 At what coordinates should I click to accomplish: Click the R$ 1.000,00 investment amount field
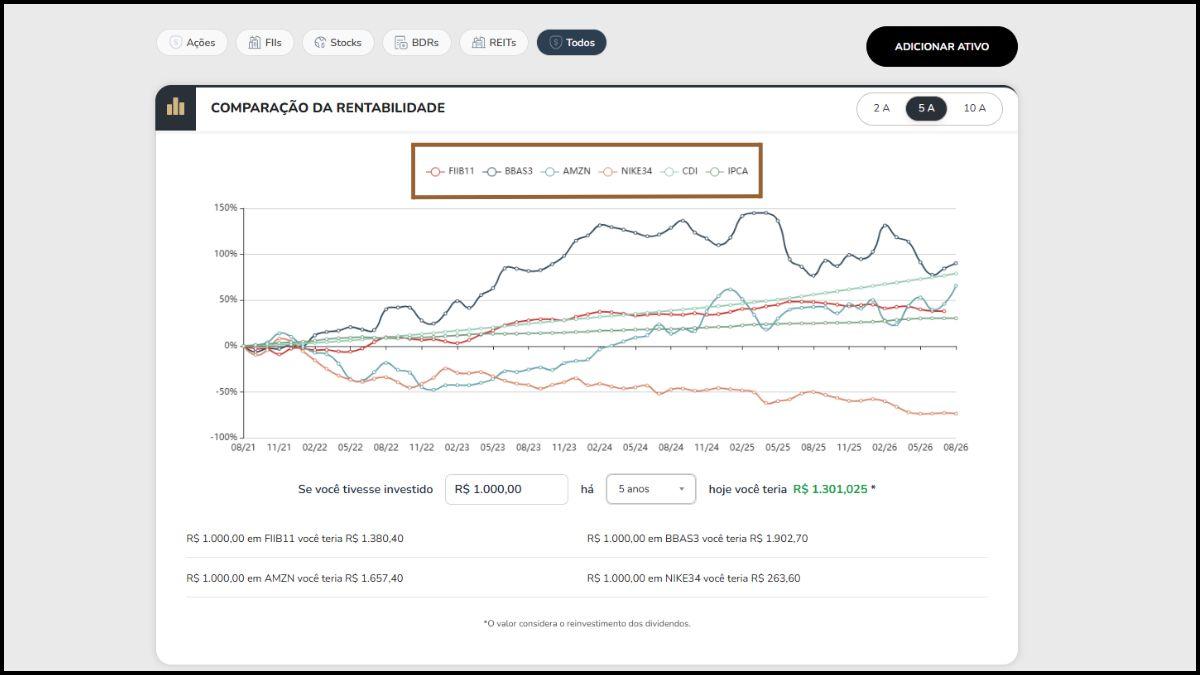tap(507, 489)
